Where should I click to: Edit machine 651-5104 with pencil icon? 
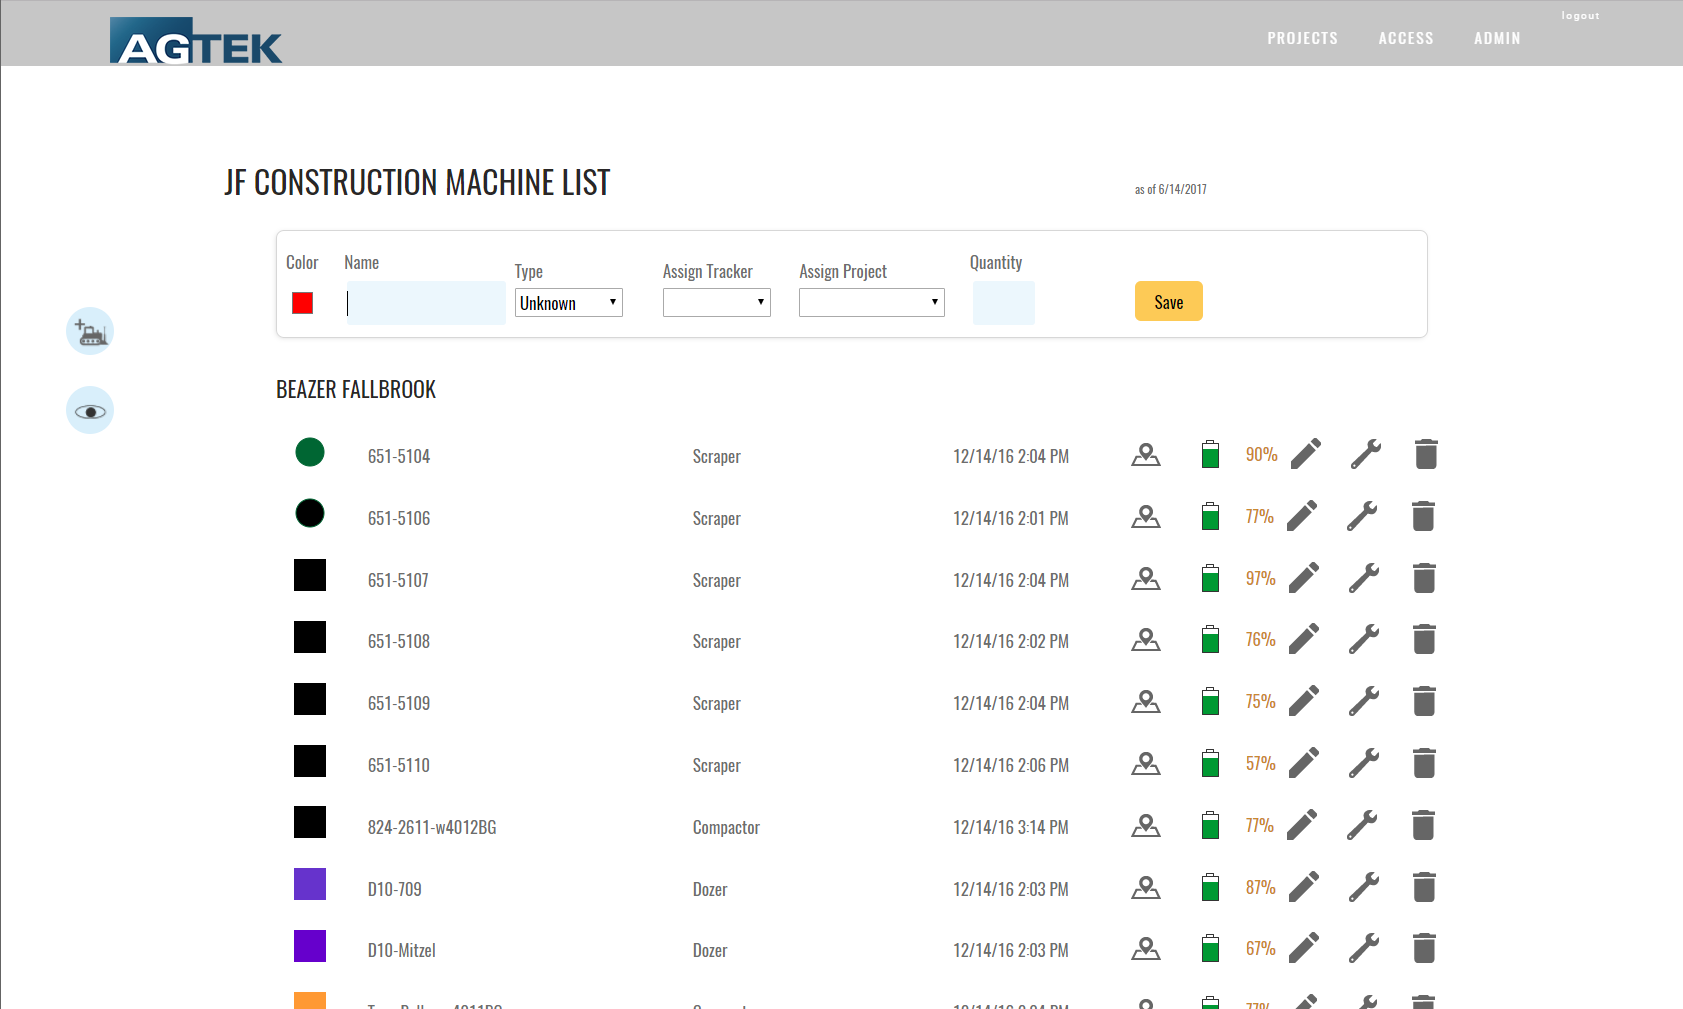point(1305,454)
